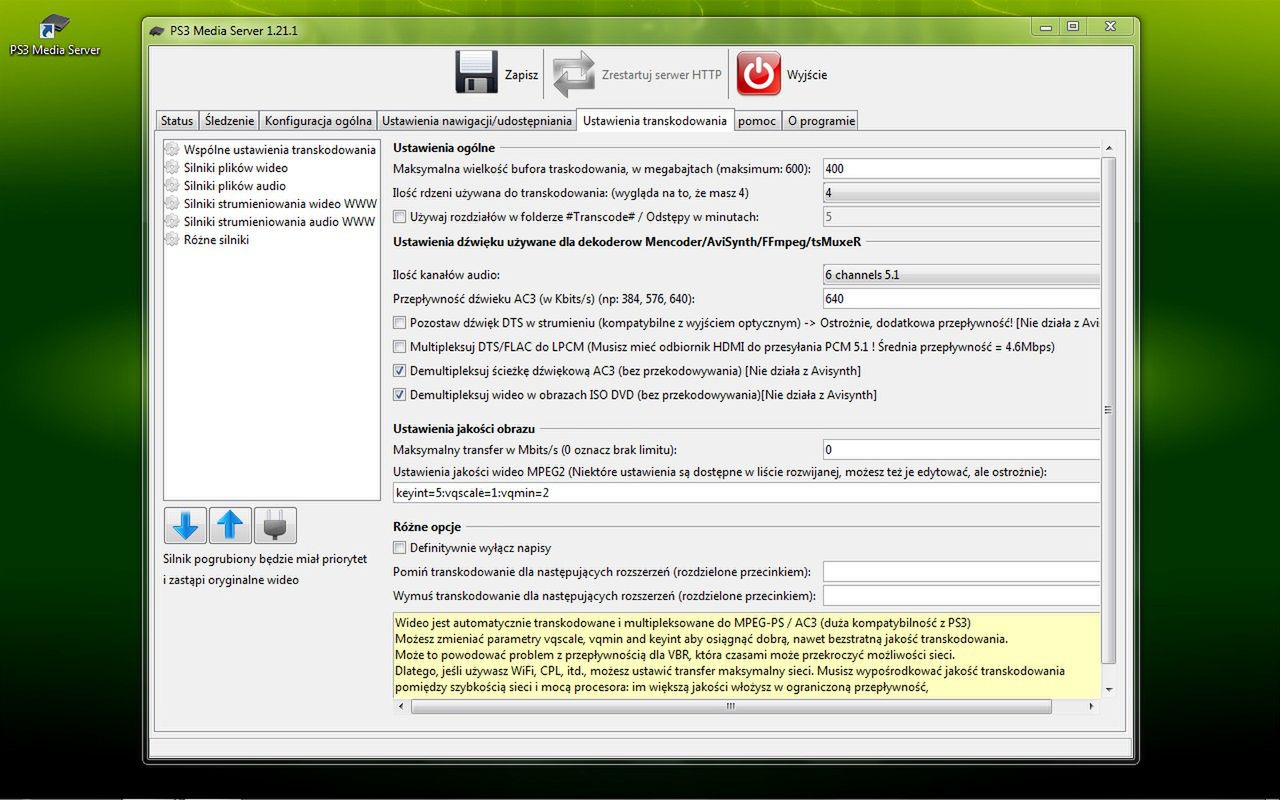The image size is (1280, 800).
Task: Click the Zapisz floppy disk icon
Action: [476, 74]
